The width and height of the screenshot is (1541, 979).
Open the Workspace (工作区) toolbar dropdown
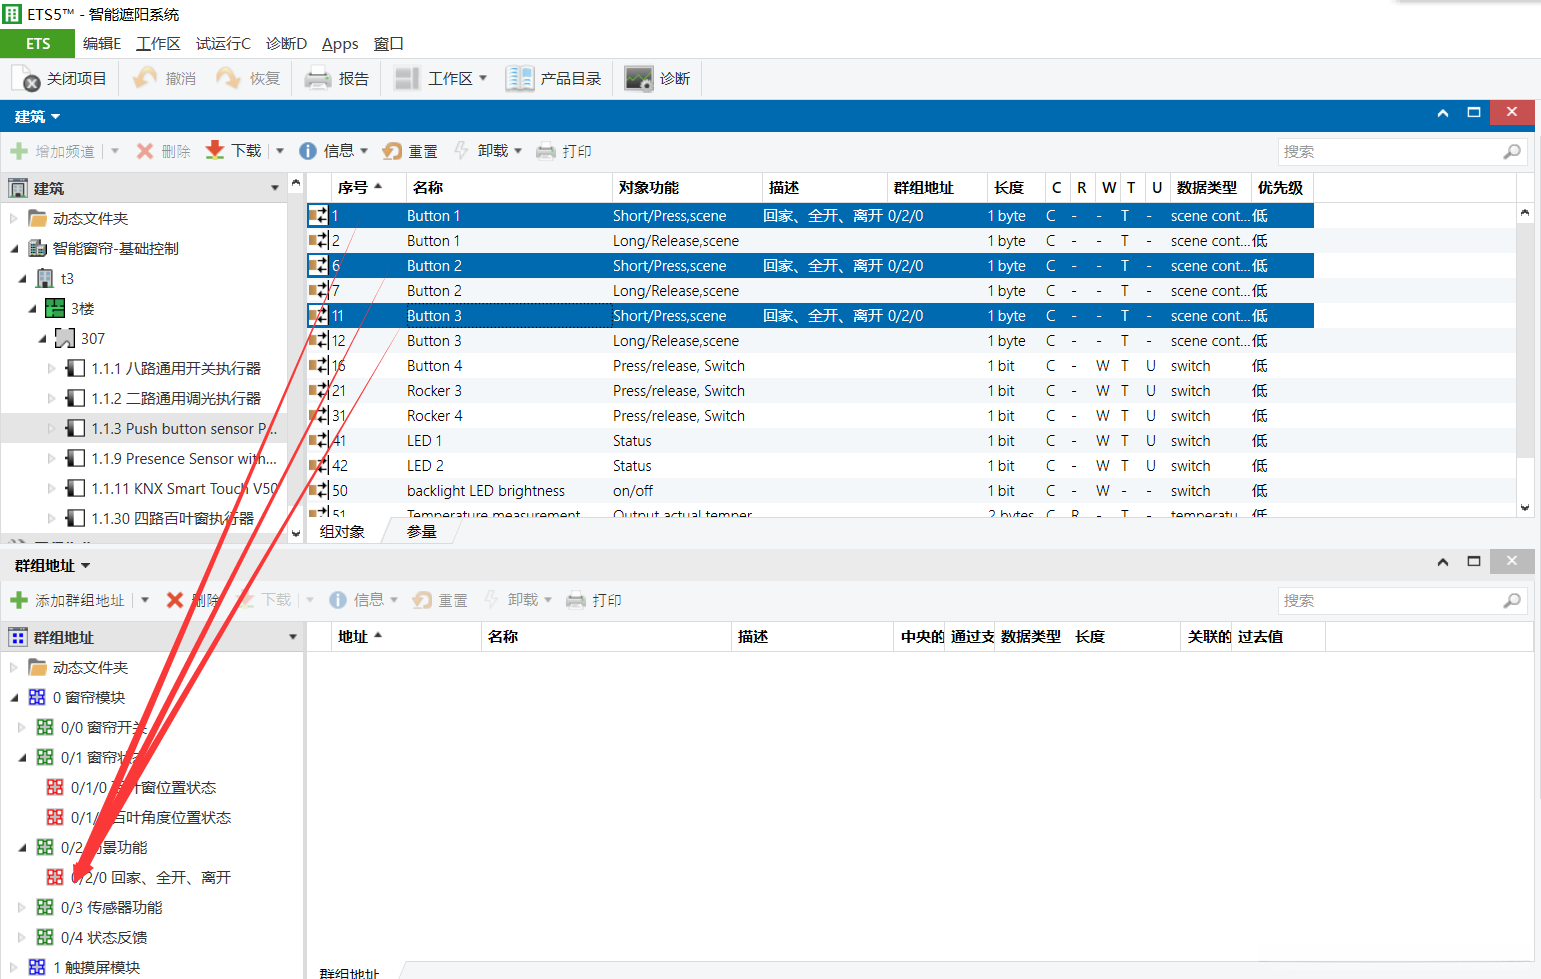pyautogui.click(x=440, y=78)
